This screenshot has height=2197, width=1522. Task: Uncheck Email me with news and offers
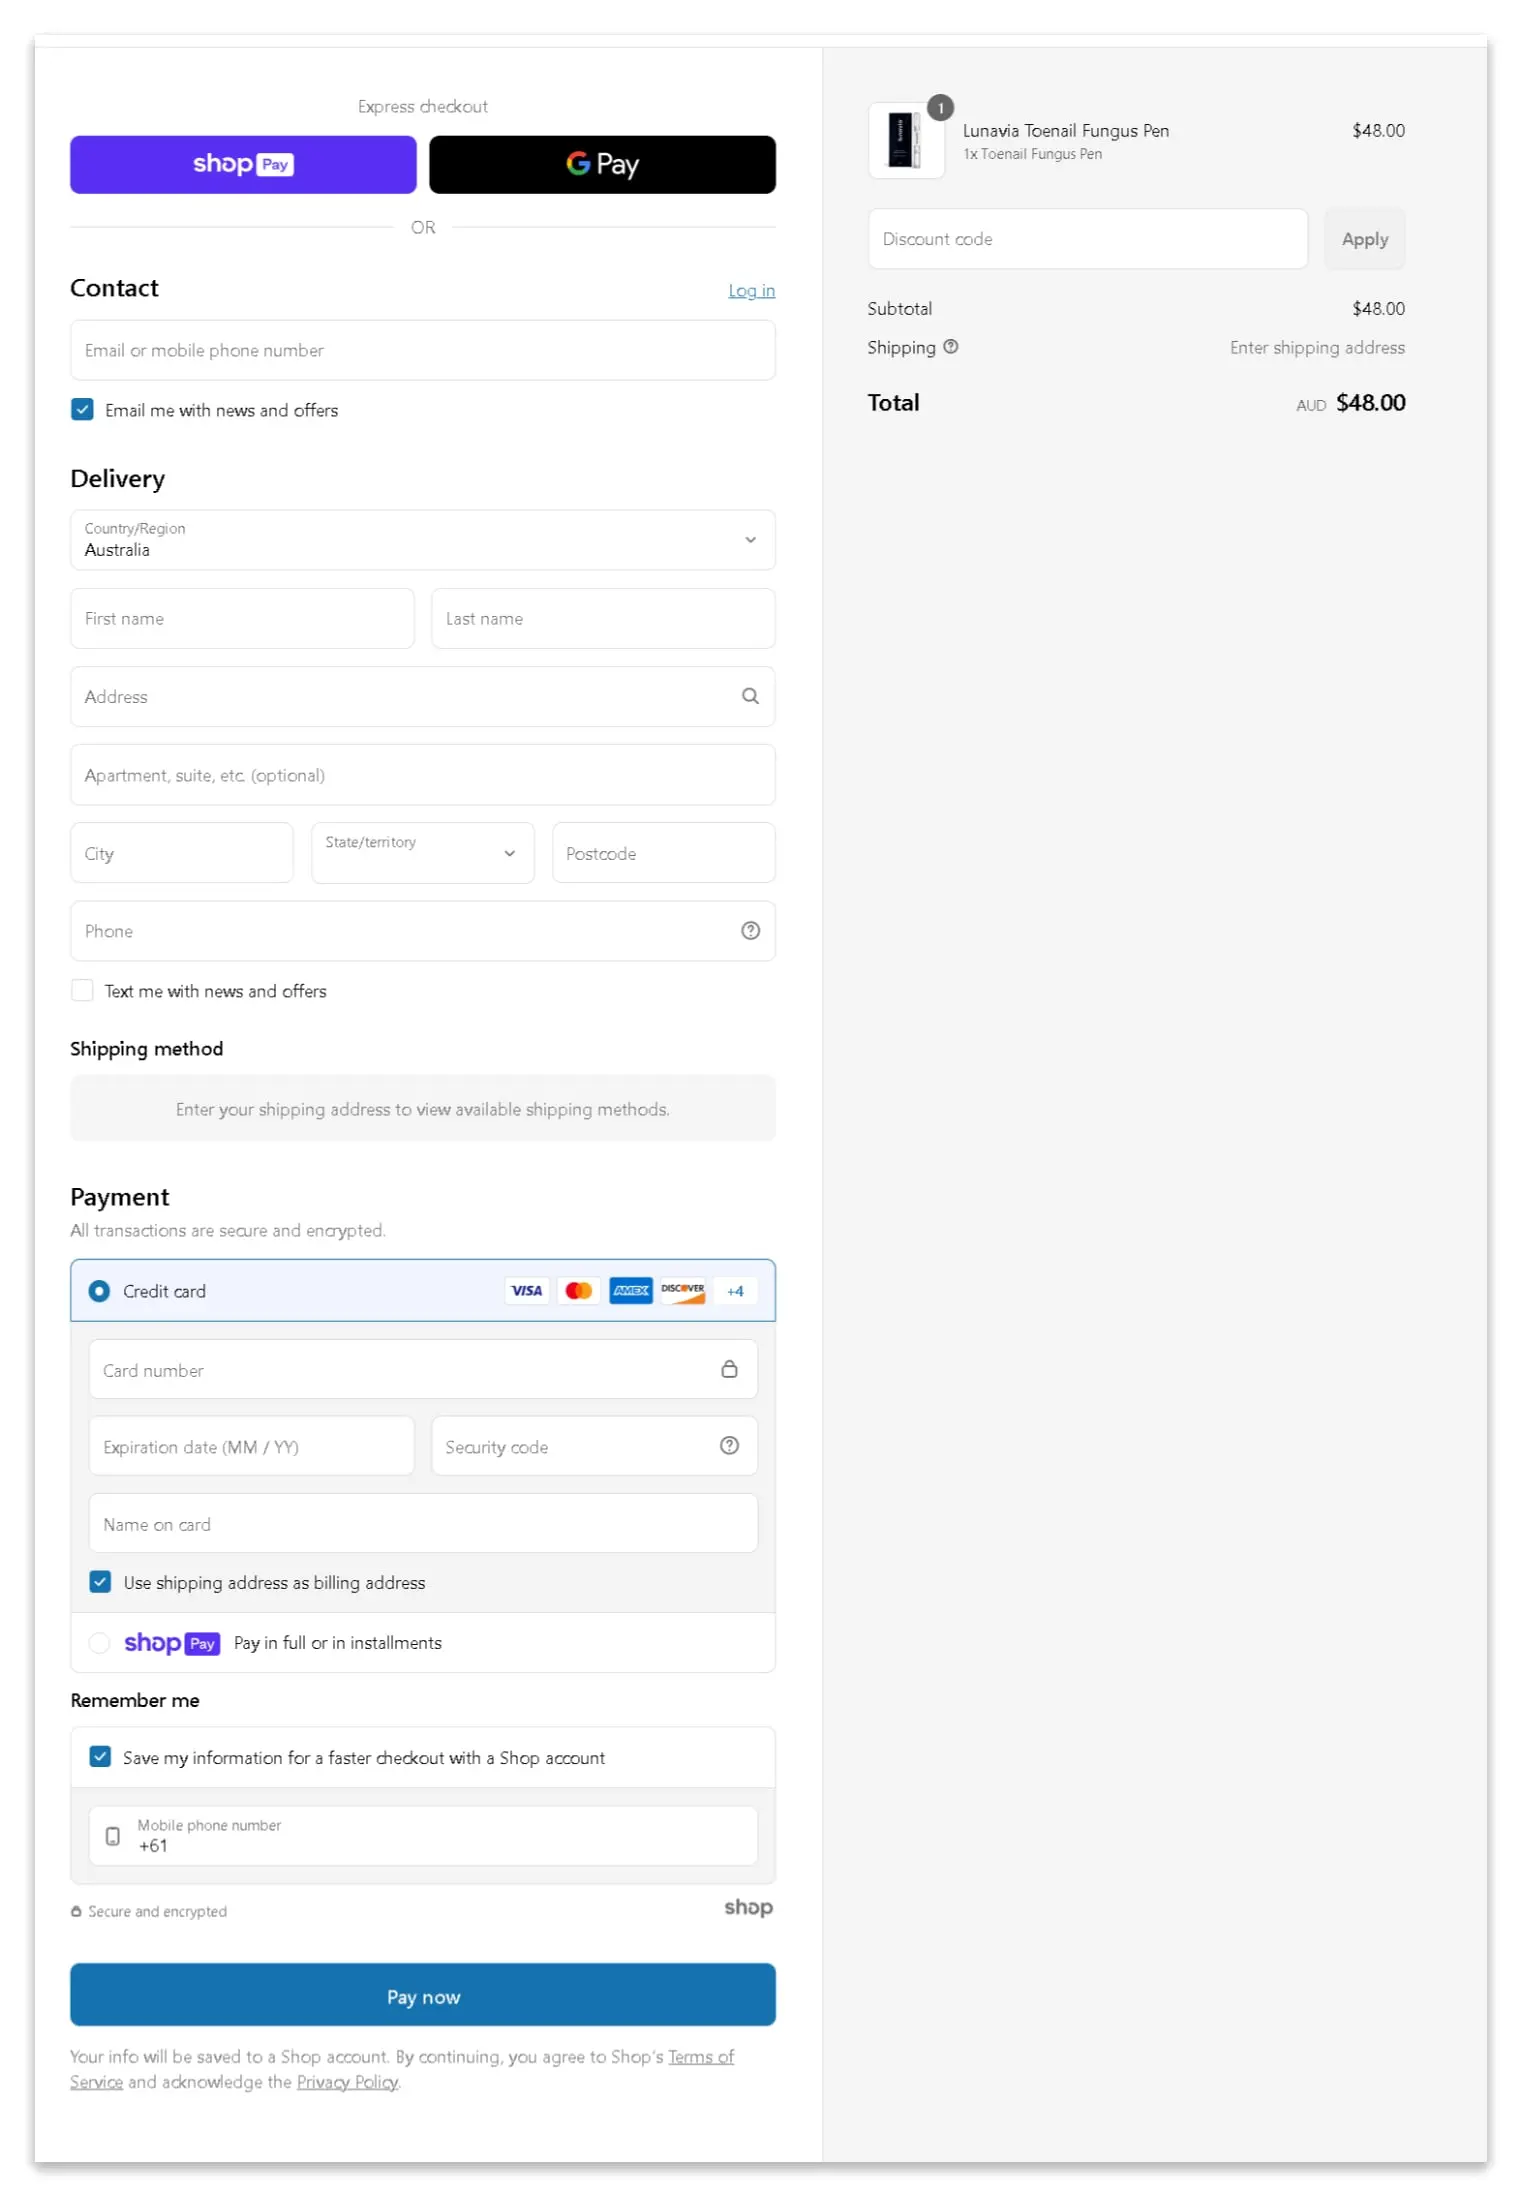click(82, 410)
